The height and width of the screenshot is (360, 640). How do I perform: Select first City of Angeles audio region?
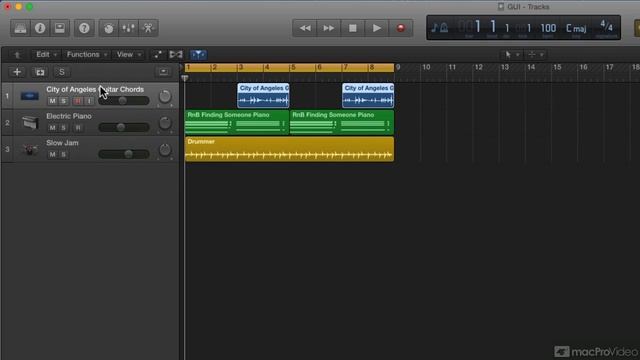263,96
